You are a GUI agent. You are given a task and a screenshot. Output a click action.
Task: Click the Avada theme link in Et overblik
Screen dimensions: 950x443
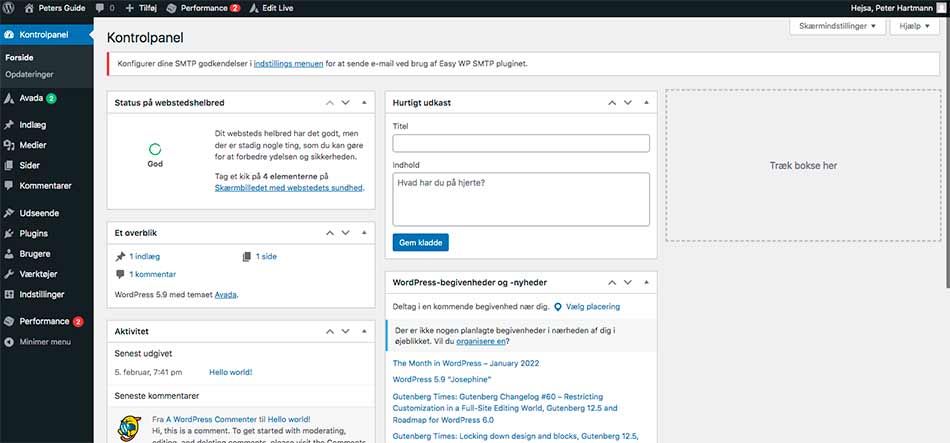225,295
